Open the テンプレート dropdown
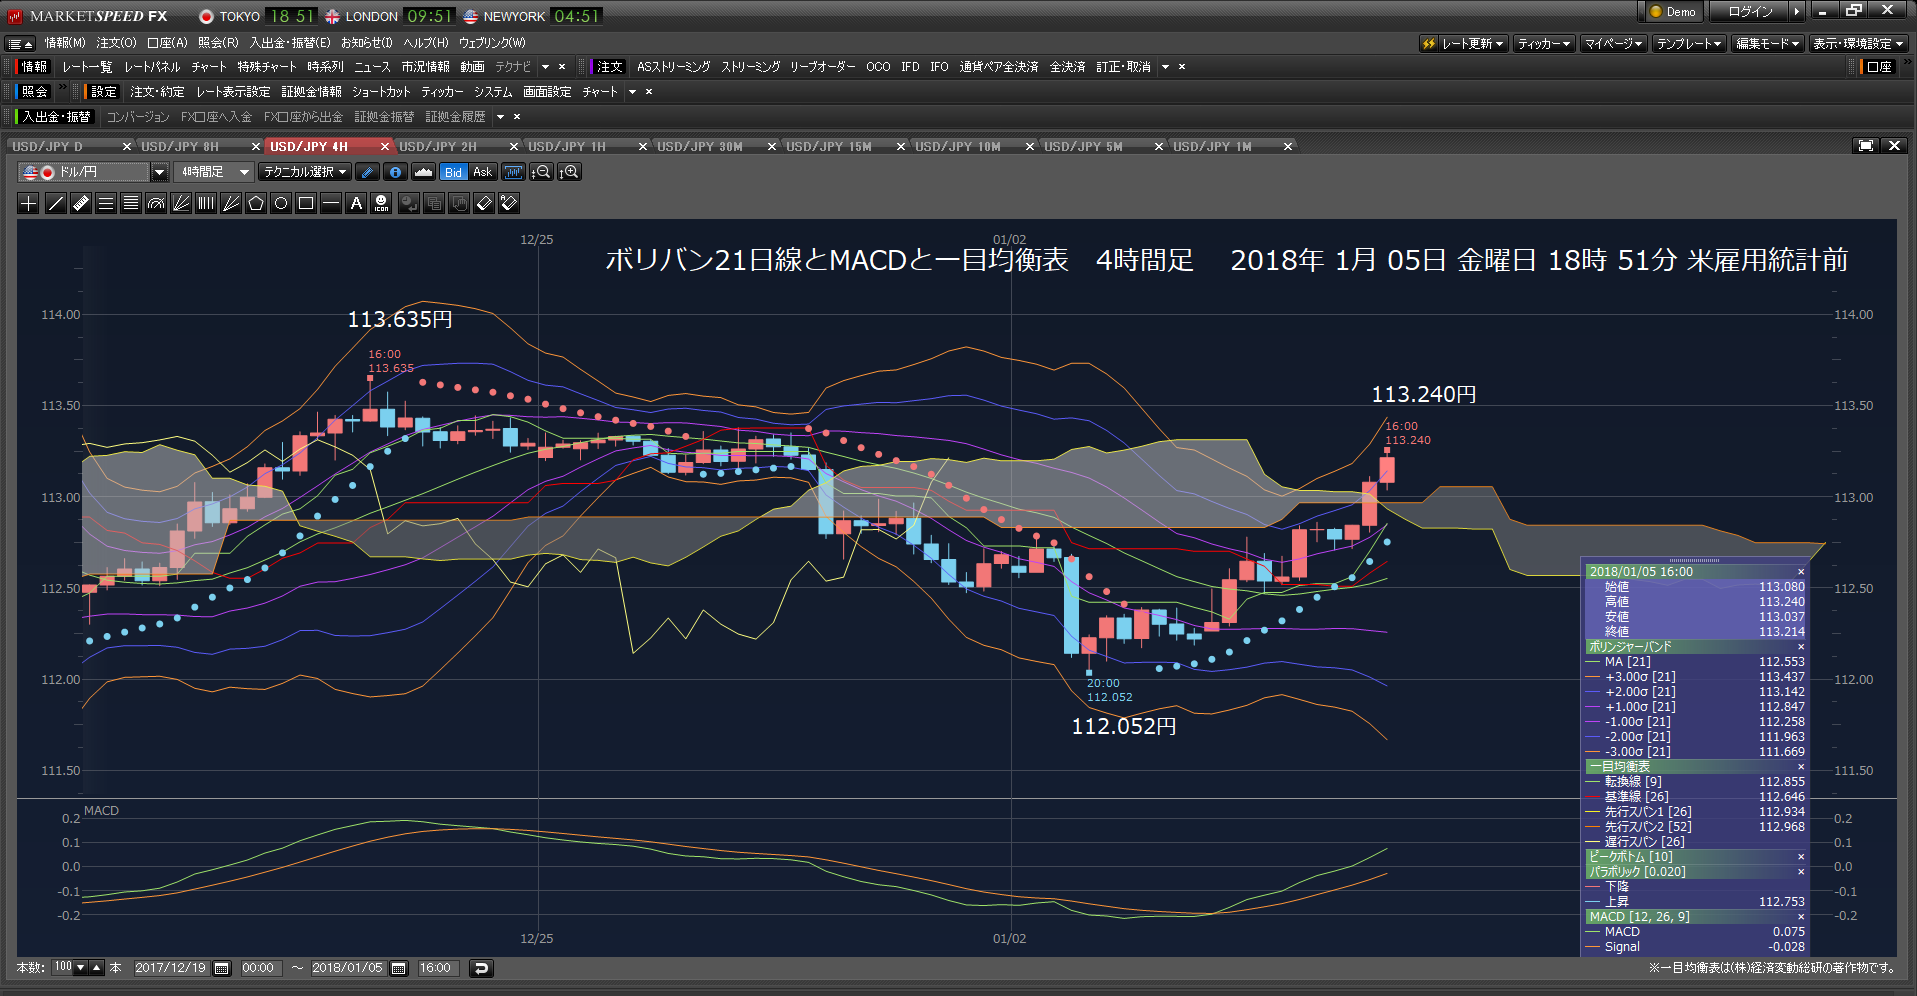The width and height of the screenshot is (1917, 996). (1689, 43)
